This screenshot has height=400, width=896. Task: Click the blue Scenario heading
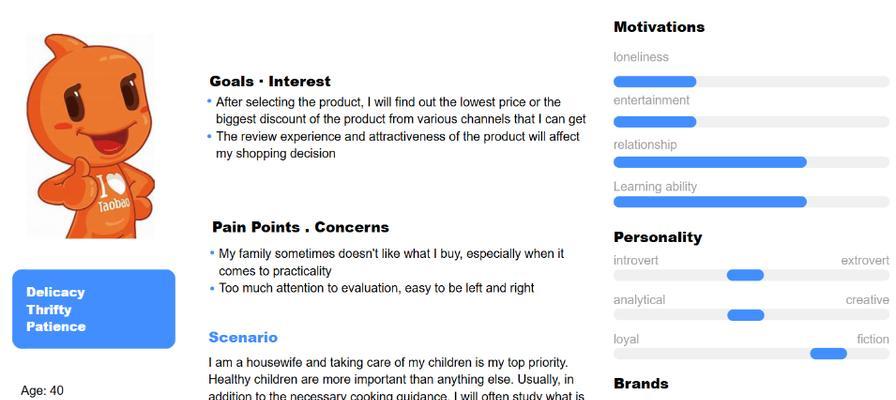(243, 337)
